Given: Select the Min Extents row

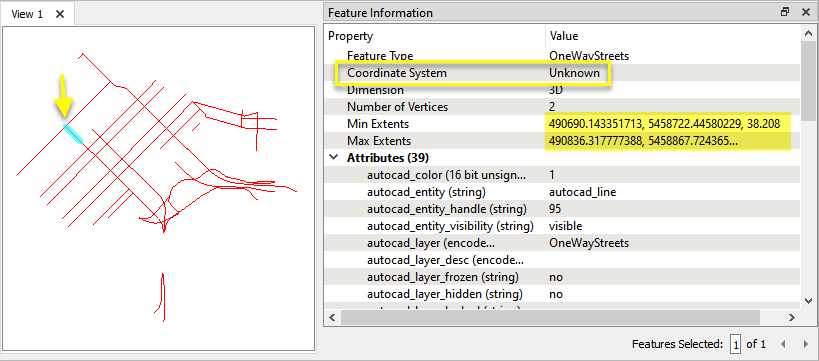Looking at the screenshot, I should point(563,124).
